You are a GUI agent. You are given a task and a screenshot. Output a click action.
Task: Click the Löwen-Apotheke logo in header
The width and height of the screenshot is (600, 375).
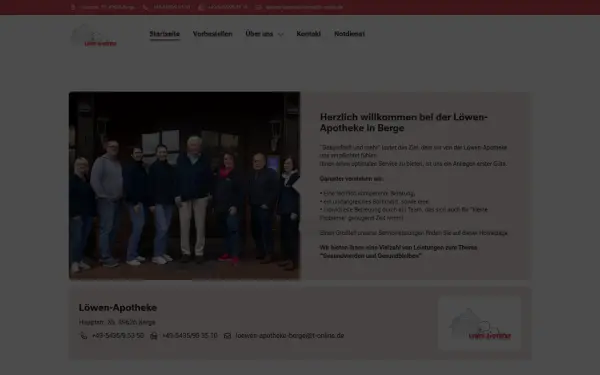click(x=94, y=36)
